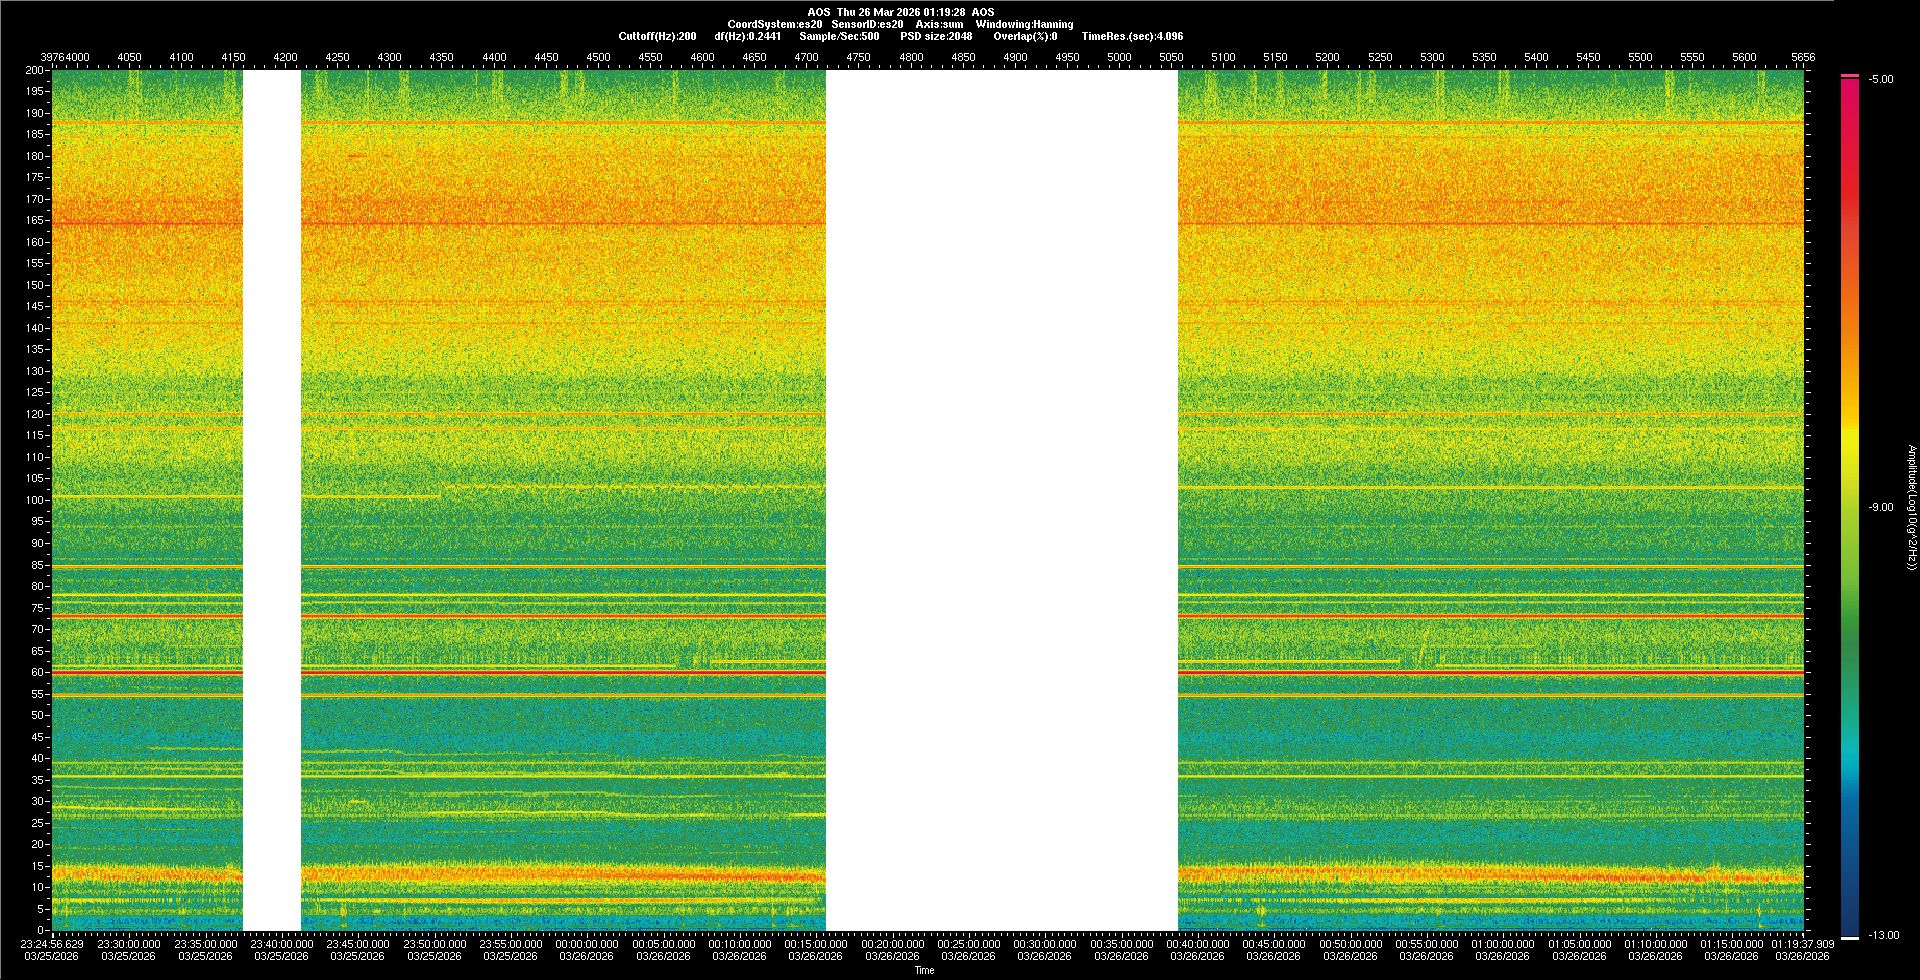The image size is (1920, 980).
Task: Click the TimeRes.(sec):4.096 label
Action: pos(1132,36)
